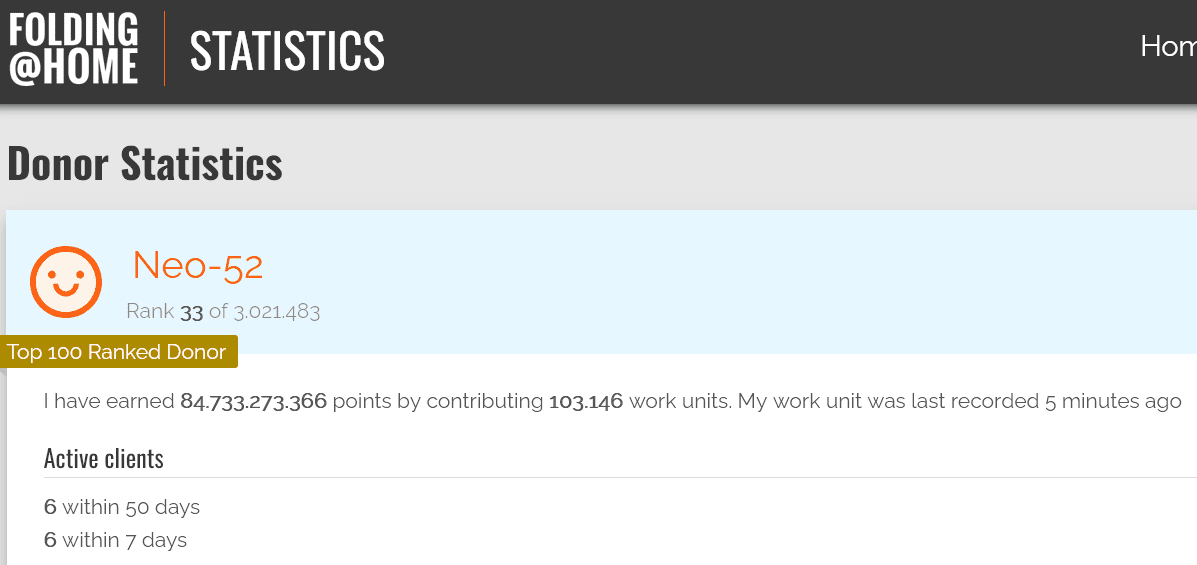Click the '6 within 50 days' line
Image resolution: width=1197 pixels, height=565 pixels.
122,507
